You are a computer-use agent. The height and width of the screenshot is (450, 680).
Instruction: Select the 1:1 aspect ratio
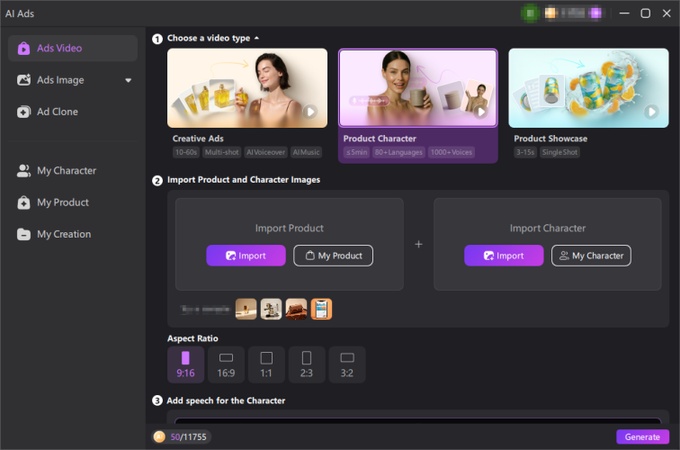click(x=266, y=364)
